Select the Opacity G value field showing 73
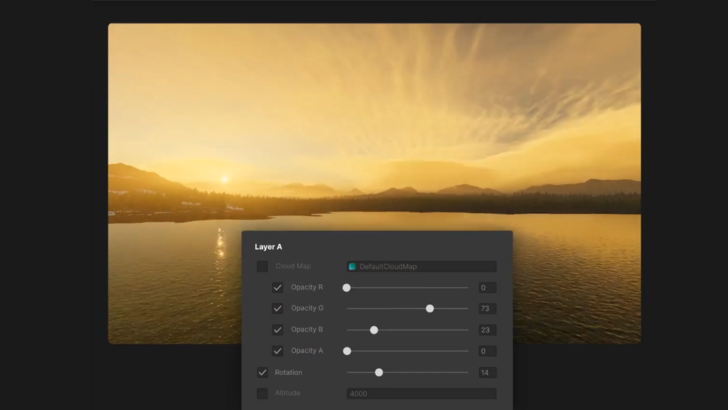Viewport: 728px width, 410px height. 486,309
